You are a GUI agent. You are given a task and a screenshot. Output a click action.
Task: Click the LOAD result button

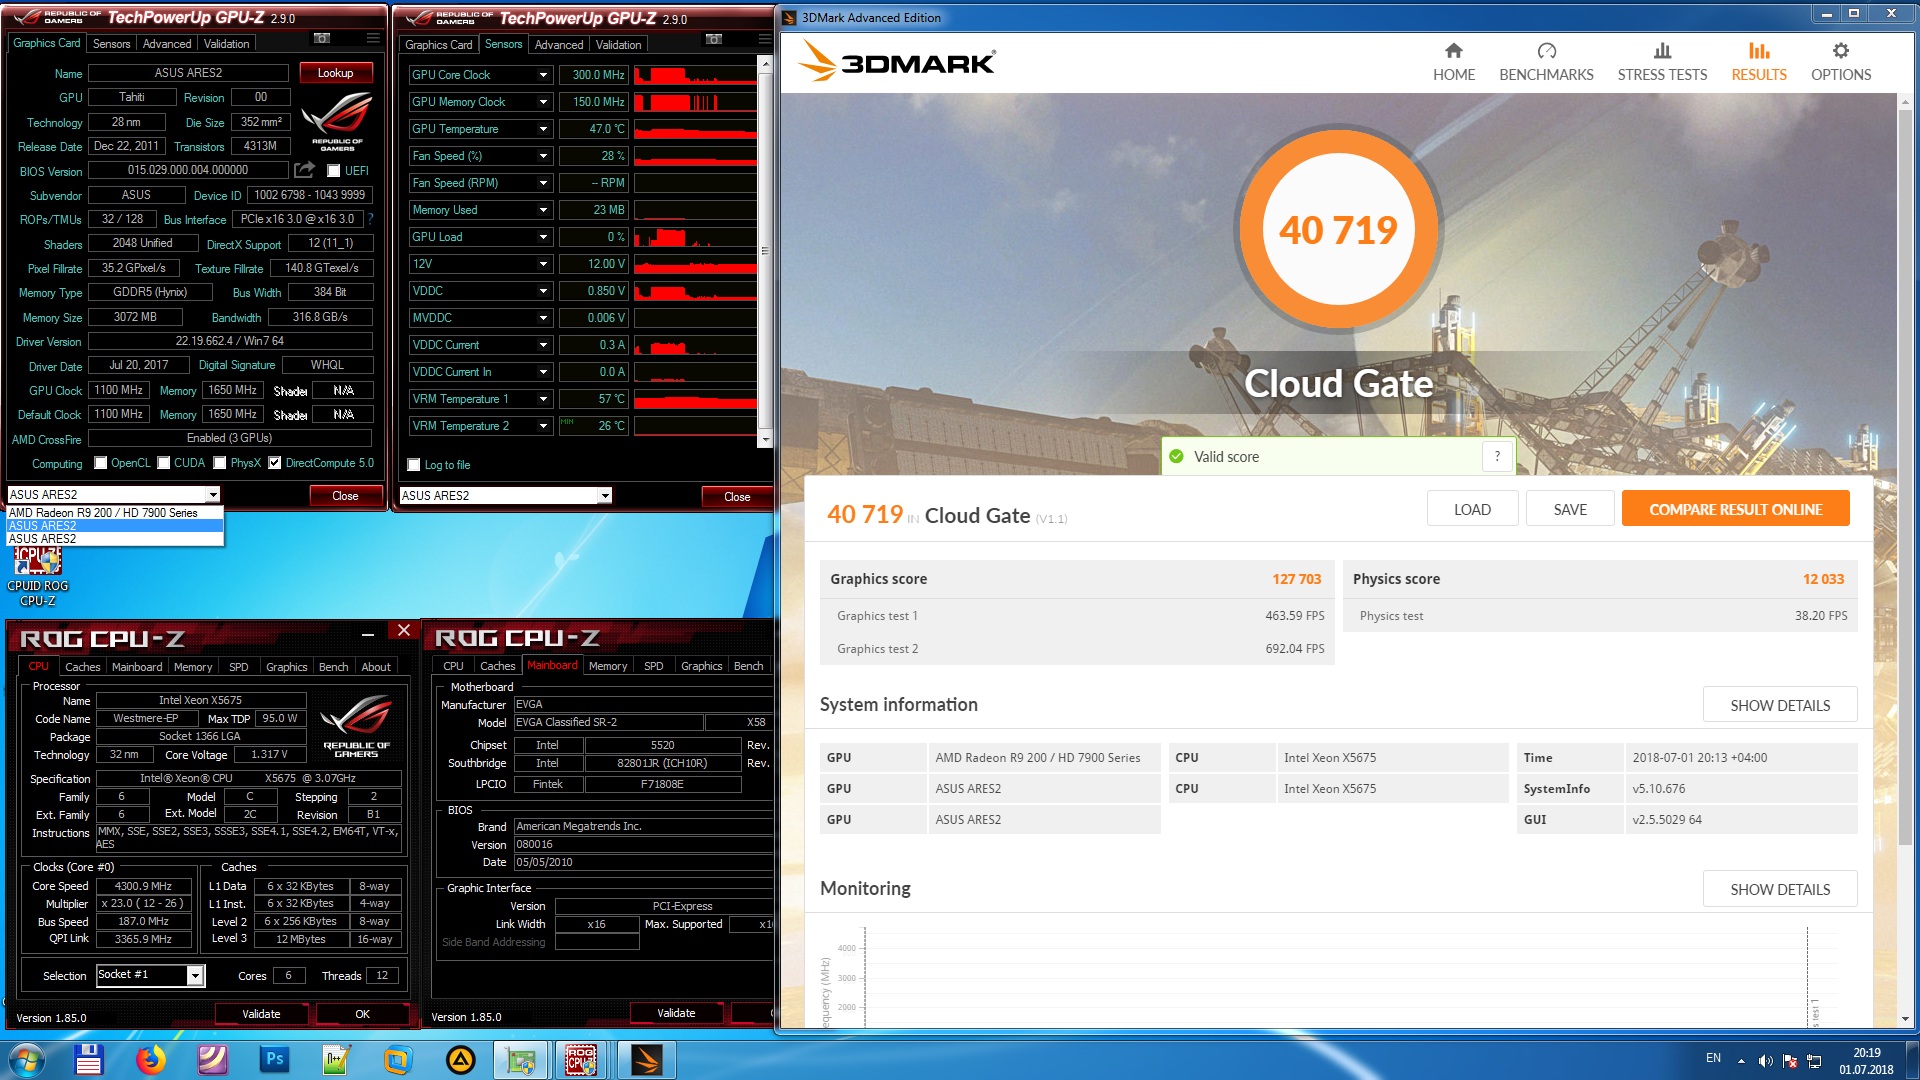pos(1472,509)
